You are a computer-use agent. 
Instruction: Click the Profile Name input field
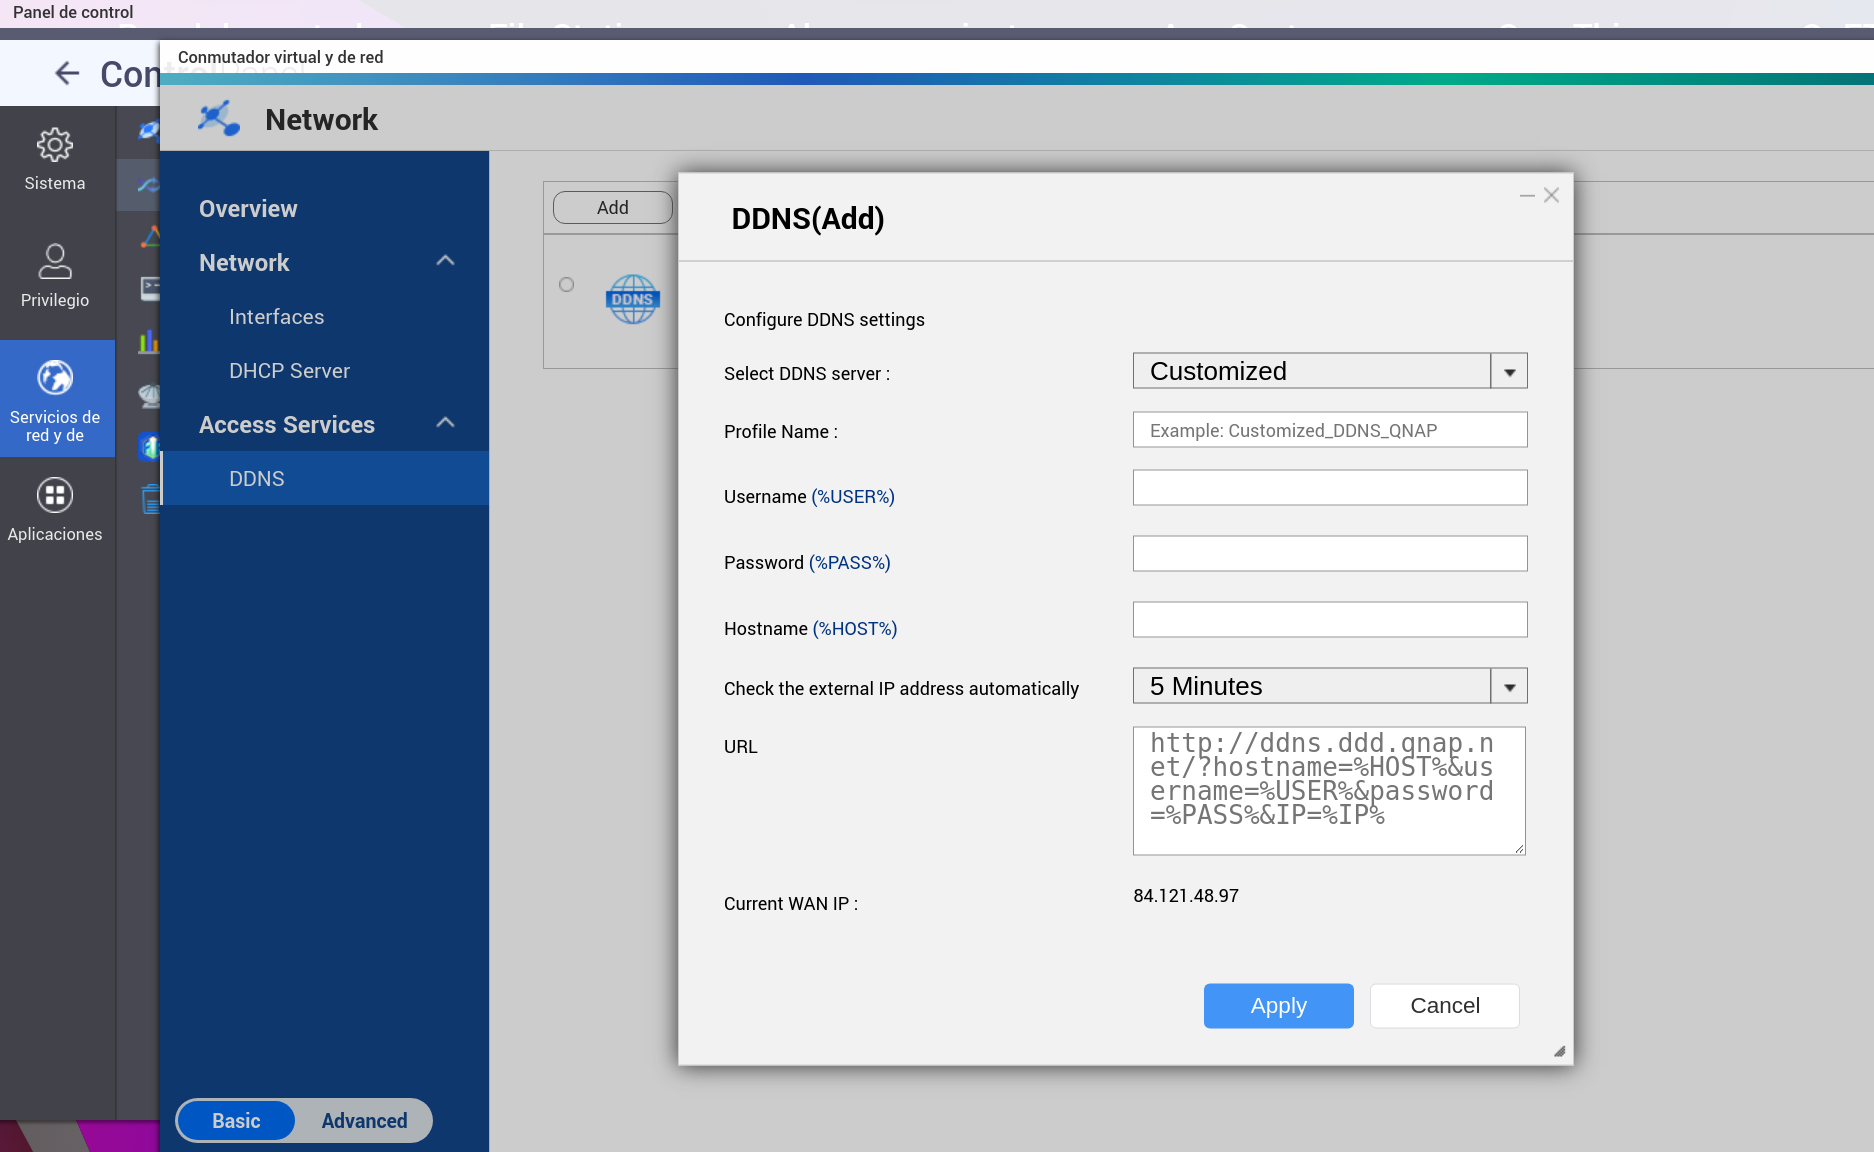(1329, 430)
